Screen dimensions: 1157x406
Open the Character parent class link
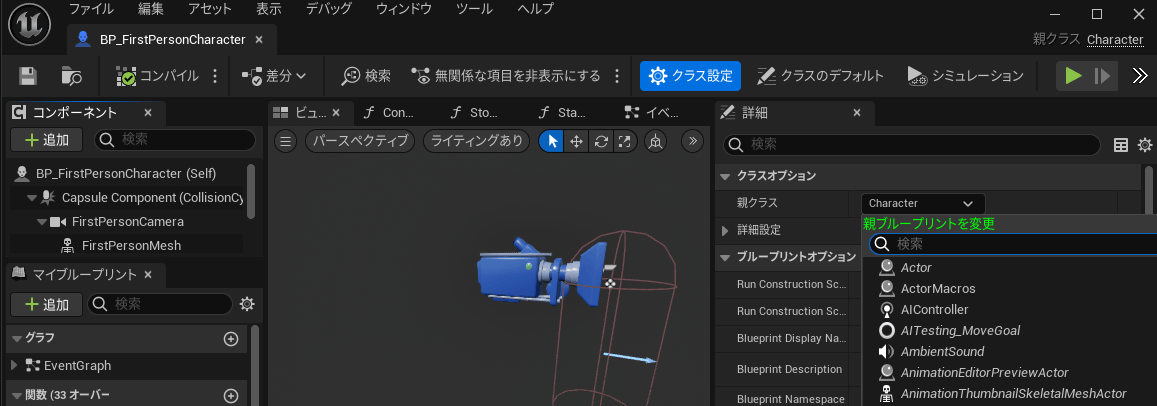click(x=1115, y=39)
